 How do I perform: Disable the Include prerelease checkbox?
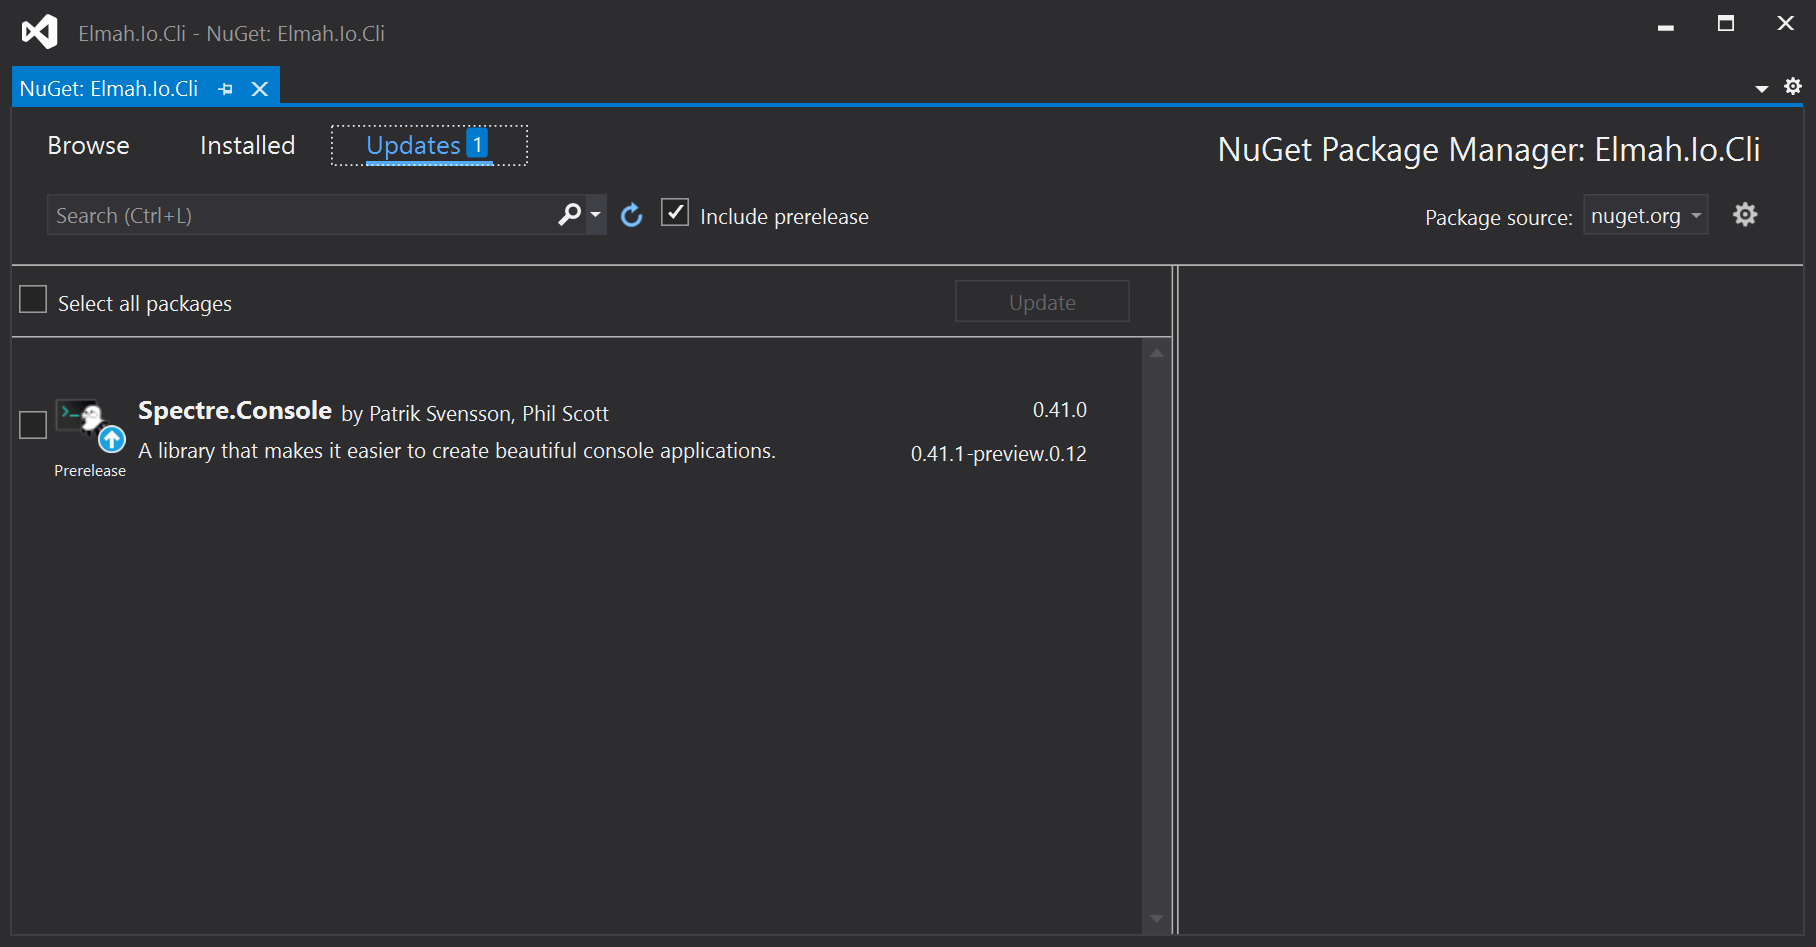[676, 212]
